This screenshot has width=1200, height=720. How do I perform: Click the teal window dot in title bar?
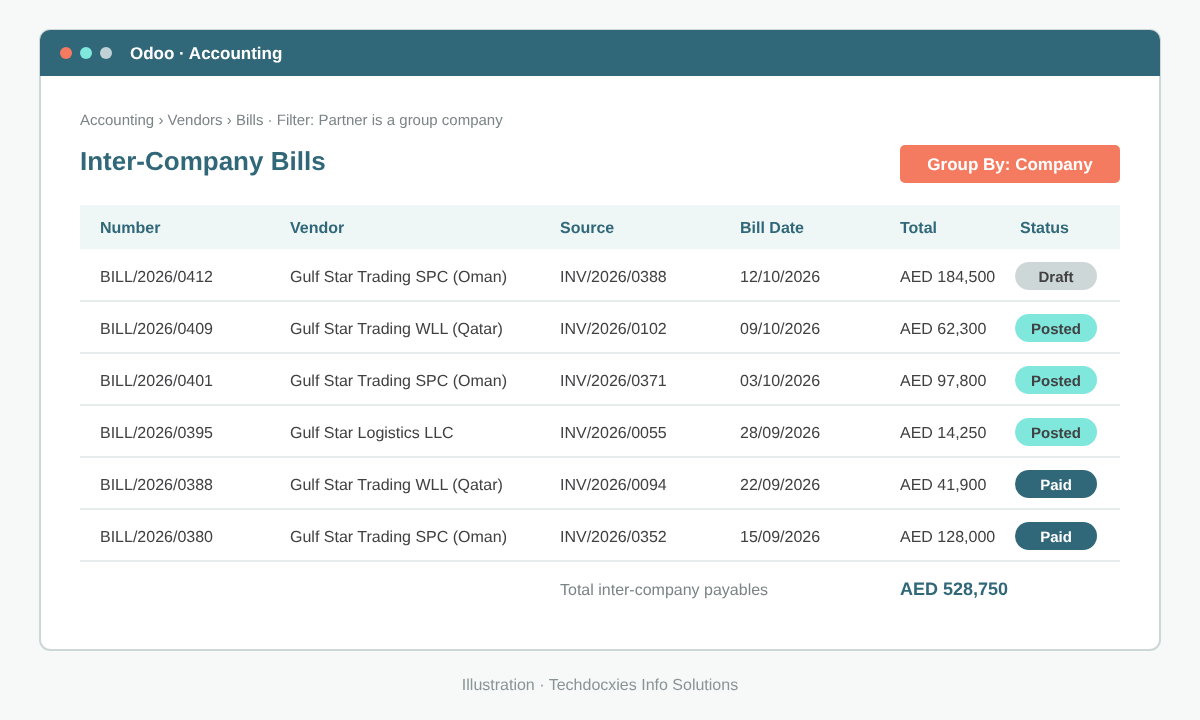[86, 53]
